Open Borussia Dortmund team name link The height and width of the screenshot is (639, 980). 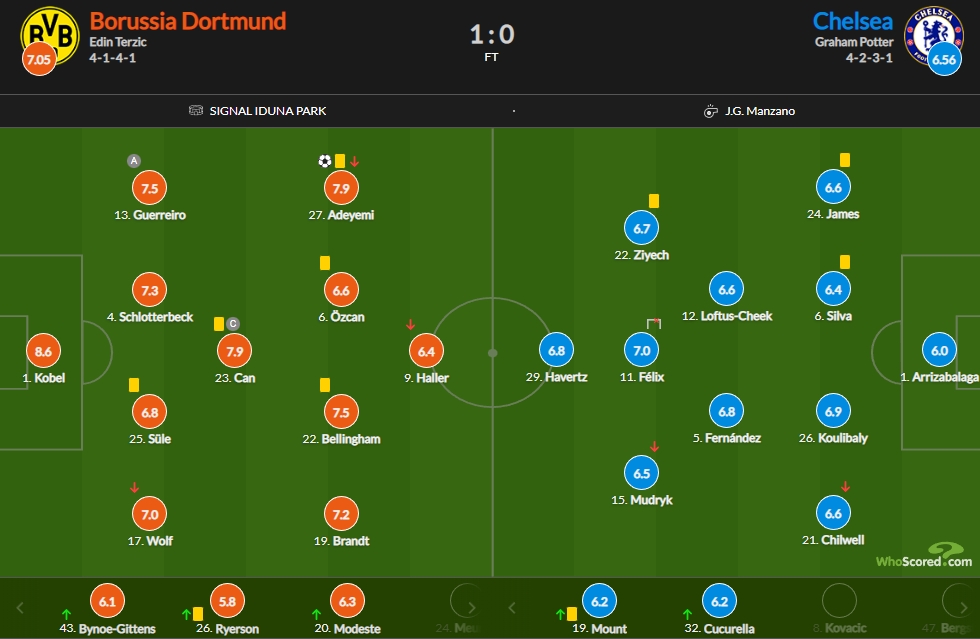(188, 21)
